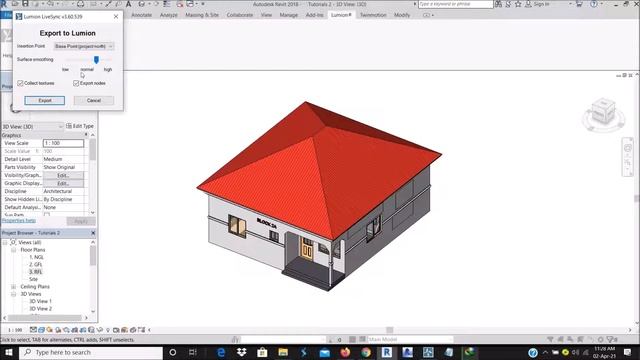Collapse the Graphics properties section
640x360 pixels.
click(86, 135)
